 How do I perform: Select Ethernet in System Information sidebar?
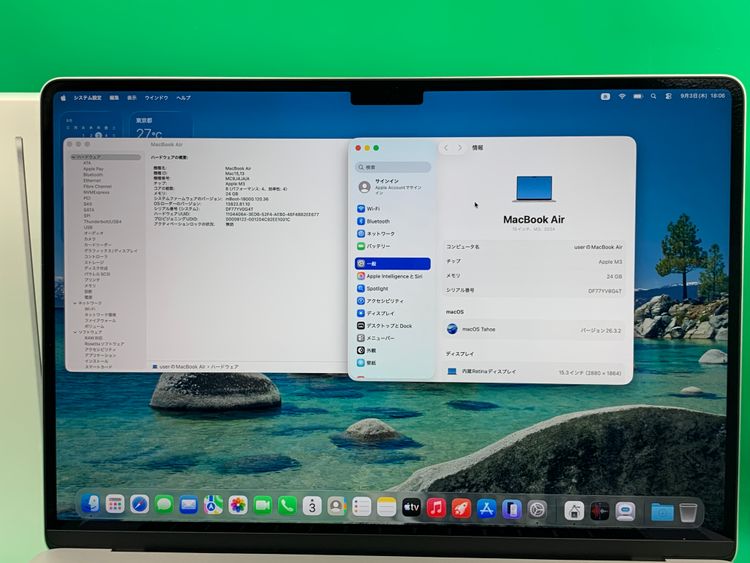(92, 181)
